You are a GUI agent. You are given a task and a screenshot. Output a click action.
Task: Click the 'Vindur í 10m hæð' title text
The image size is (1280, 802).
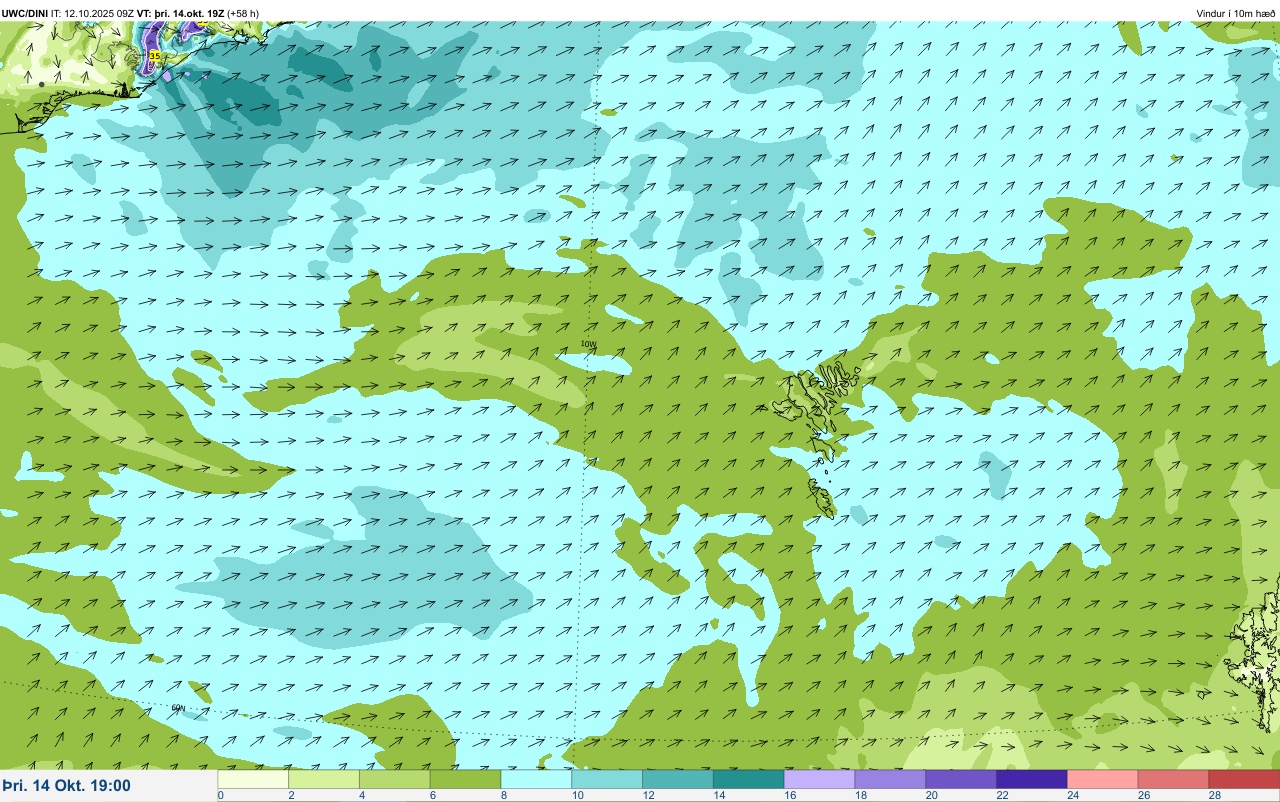1235,13
